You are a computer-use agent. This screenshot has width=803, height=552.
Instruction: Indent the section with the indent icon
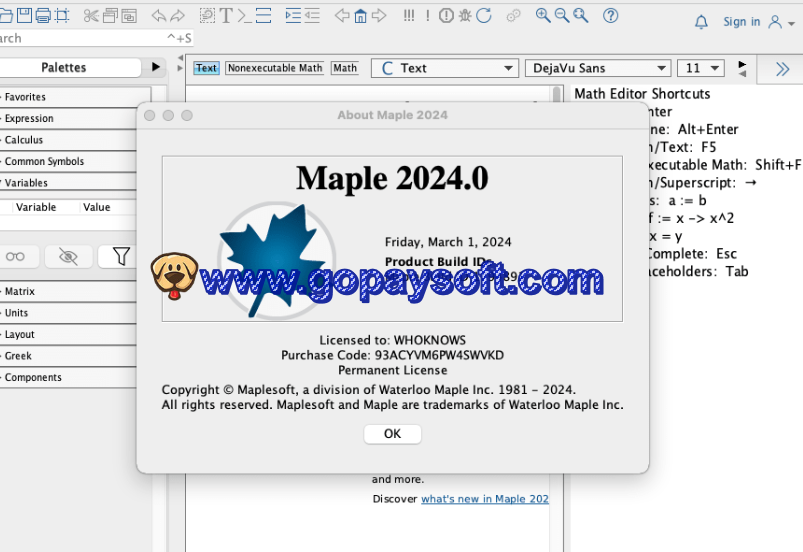tap(293, 16)
